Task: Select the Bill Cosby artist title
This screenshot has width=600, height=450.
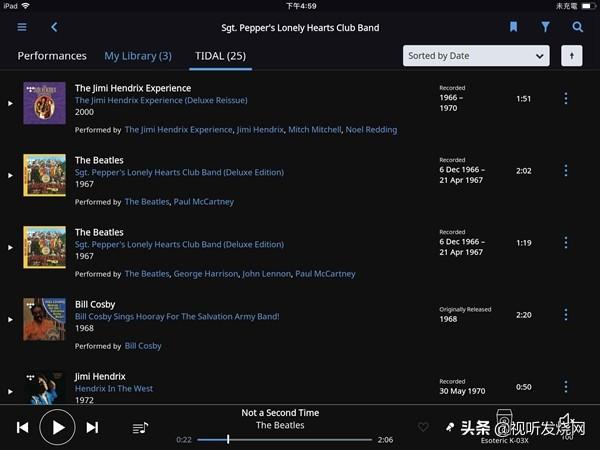Action: pyautogui.click(x=95, y=305)
